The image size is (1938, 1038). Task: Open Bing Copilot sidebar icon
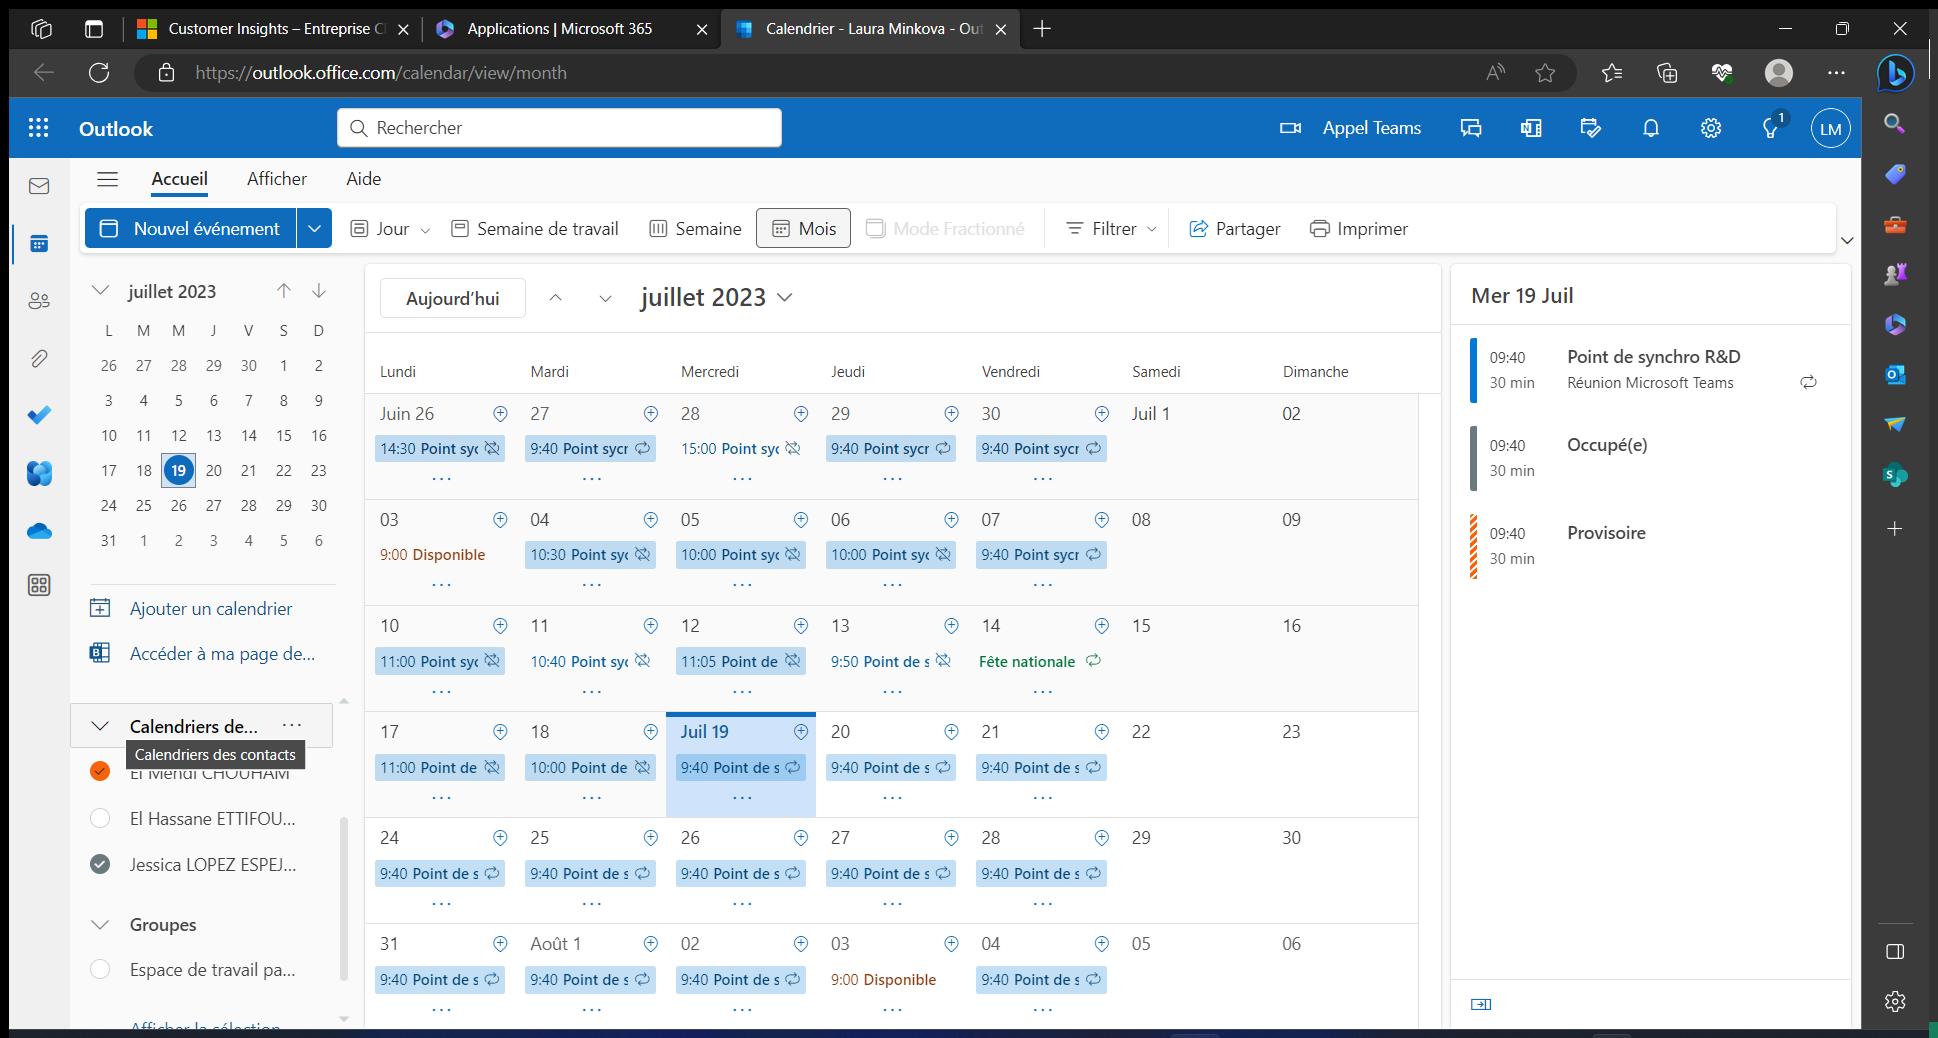[1895, 72]
